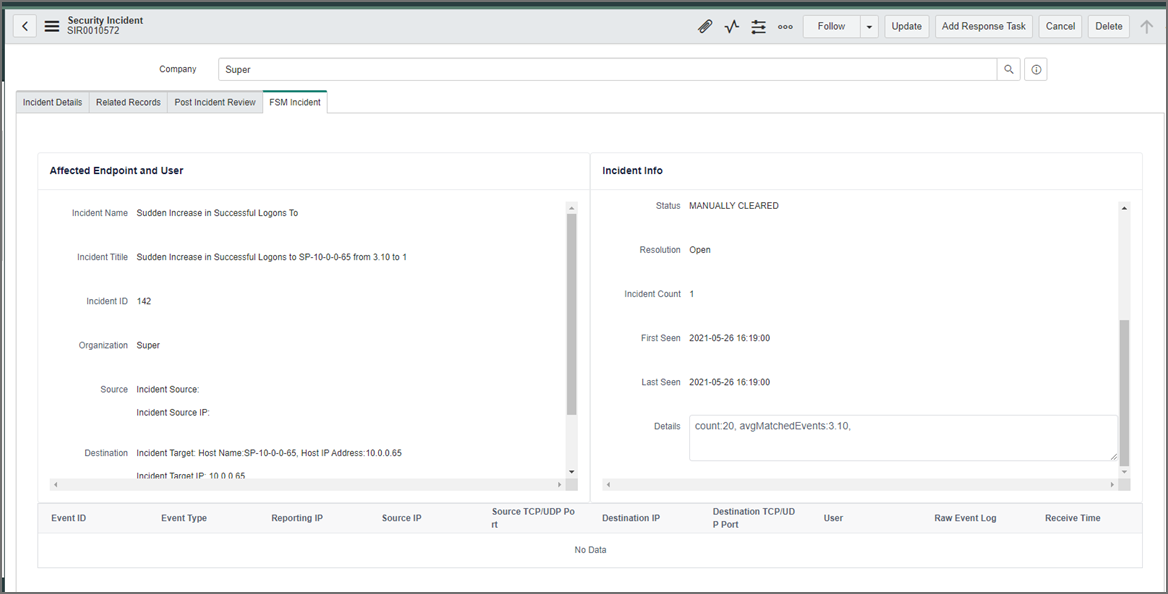This screenshot has height=594, width=1168.
Task: Click the Source IP column header
Action: click(402, 518)
